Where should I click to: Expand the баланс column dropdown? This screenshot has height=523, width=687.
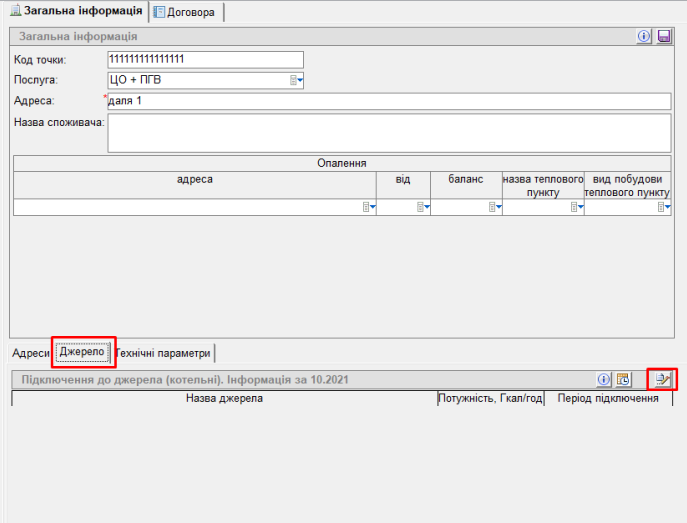(x=494, y=207)
